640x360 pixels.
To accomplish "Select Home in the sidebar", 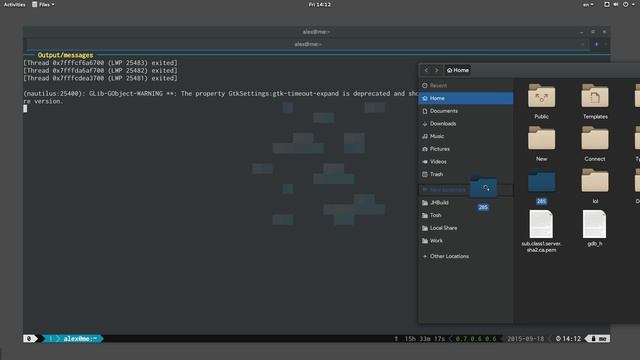I will tap(466, 98).
